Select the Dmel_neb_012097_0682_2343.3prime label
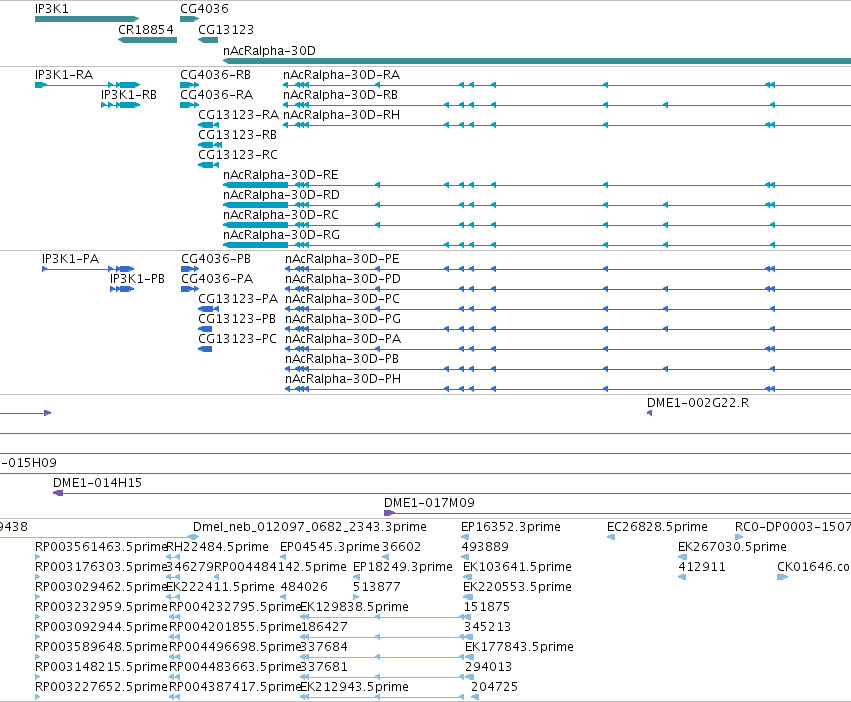This screenshot has height=702, width=851. [x=310, y=527]
